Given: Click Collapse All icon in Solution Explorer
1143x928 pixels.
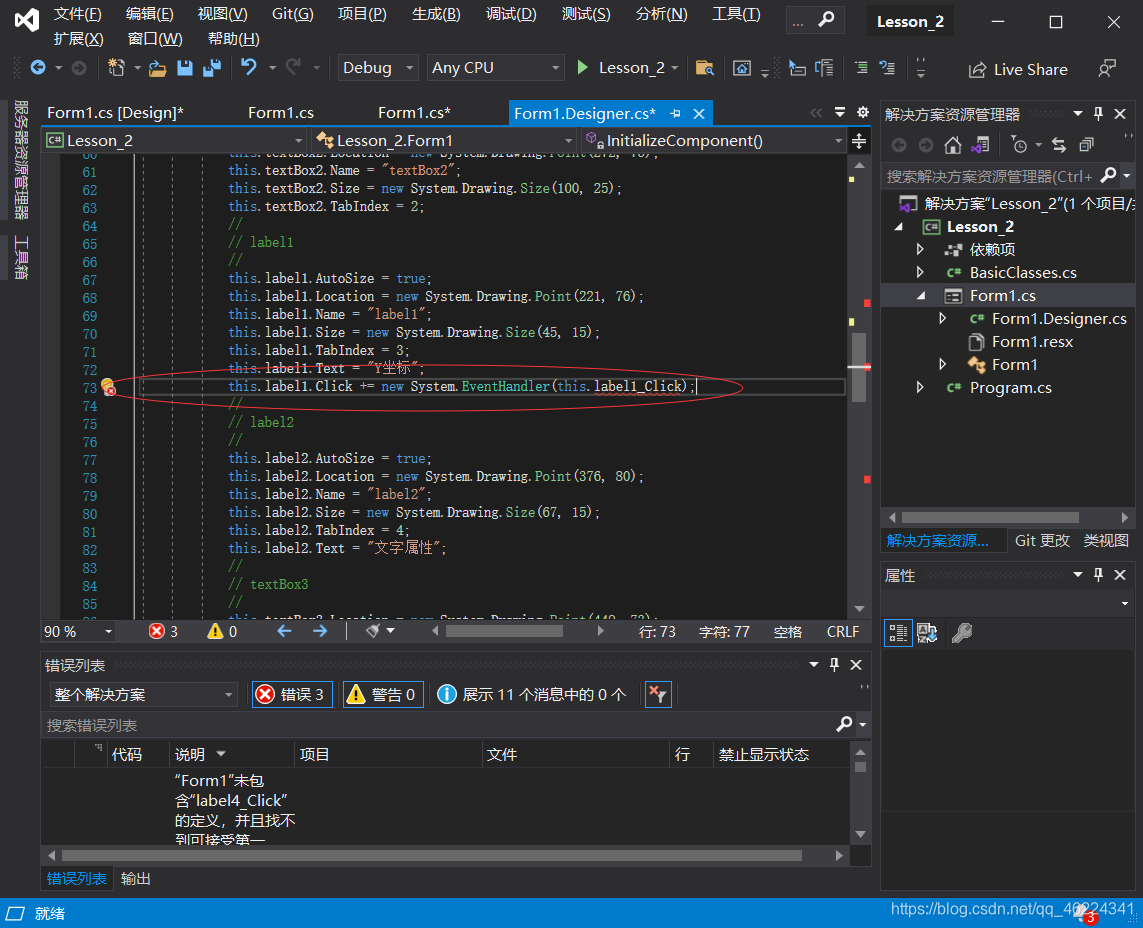Looking at the screenshot, I should pyautogui.click(x=1086, y=146).
